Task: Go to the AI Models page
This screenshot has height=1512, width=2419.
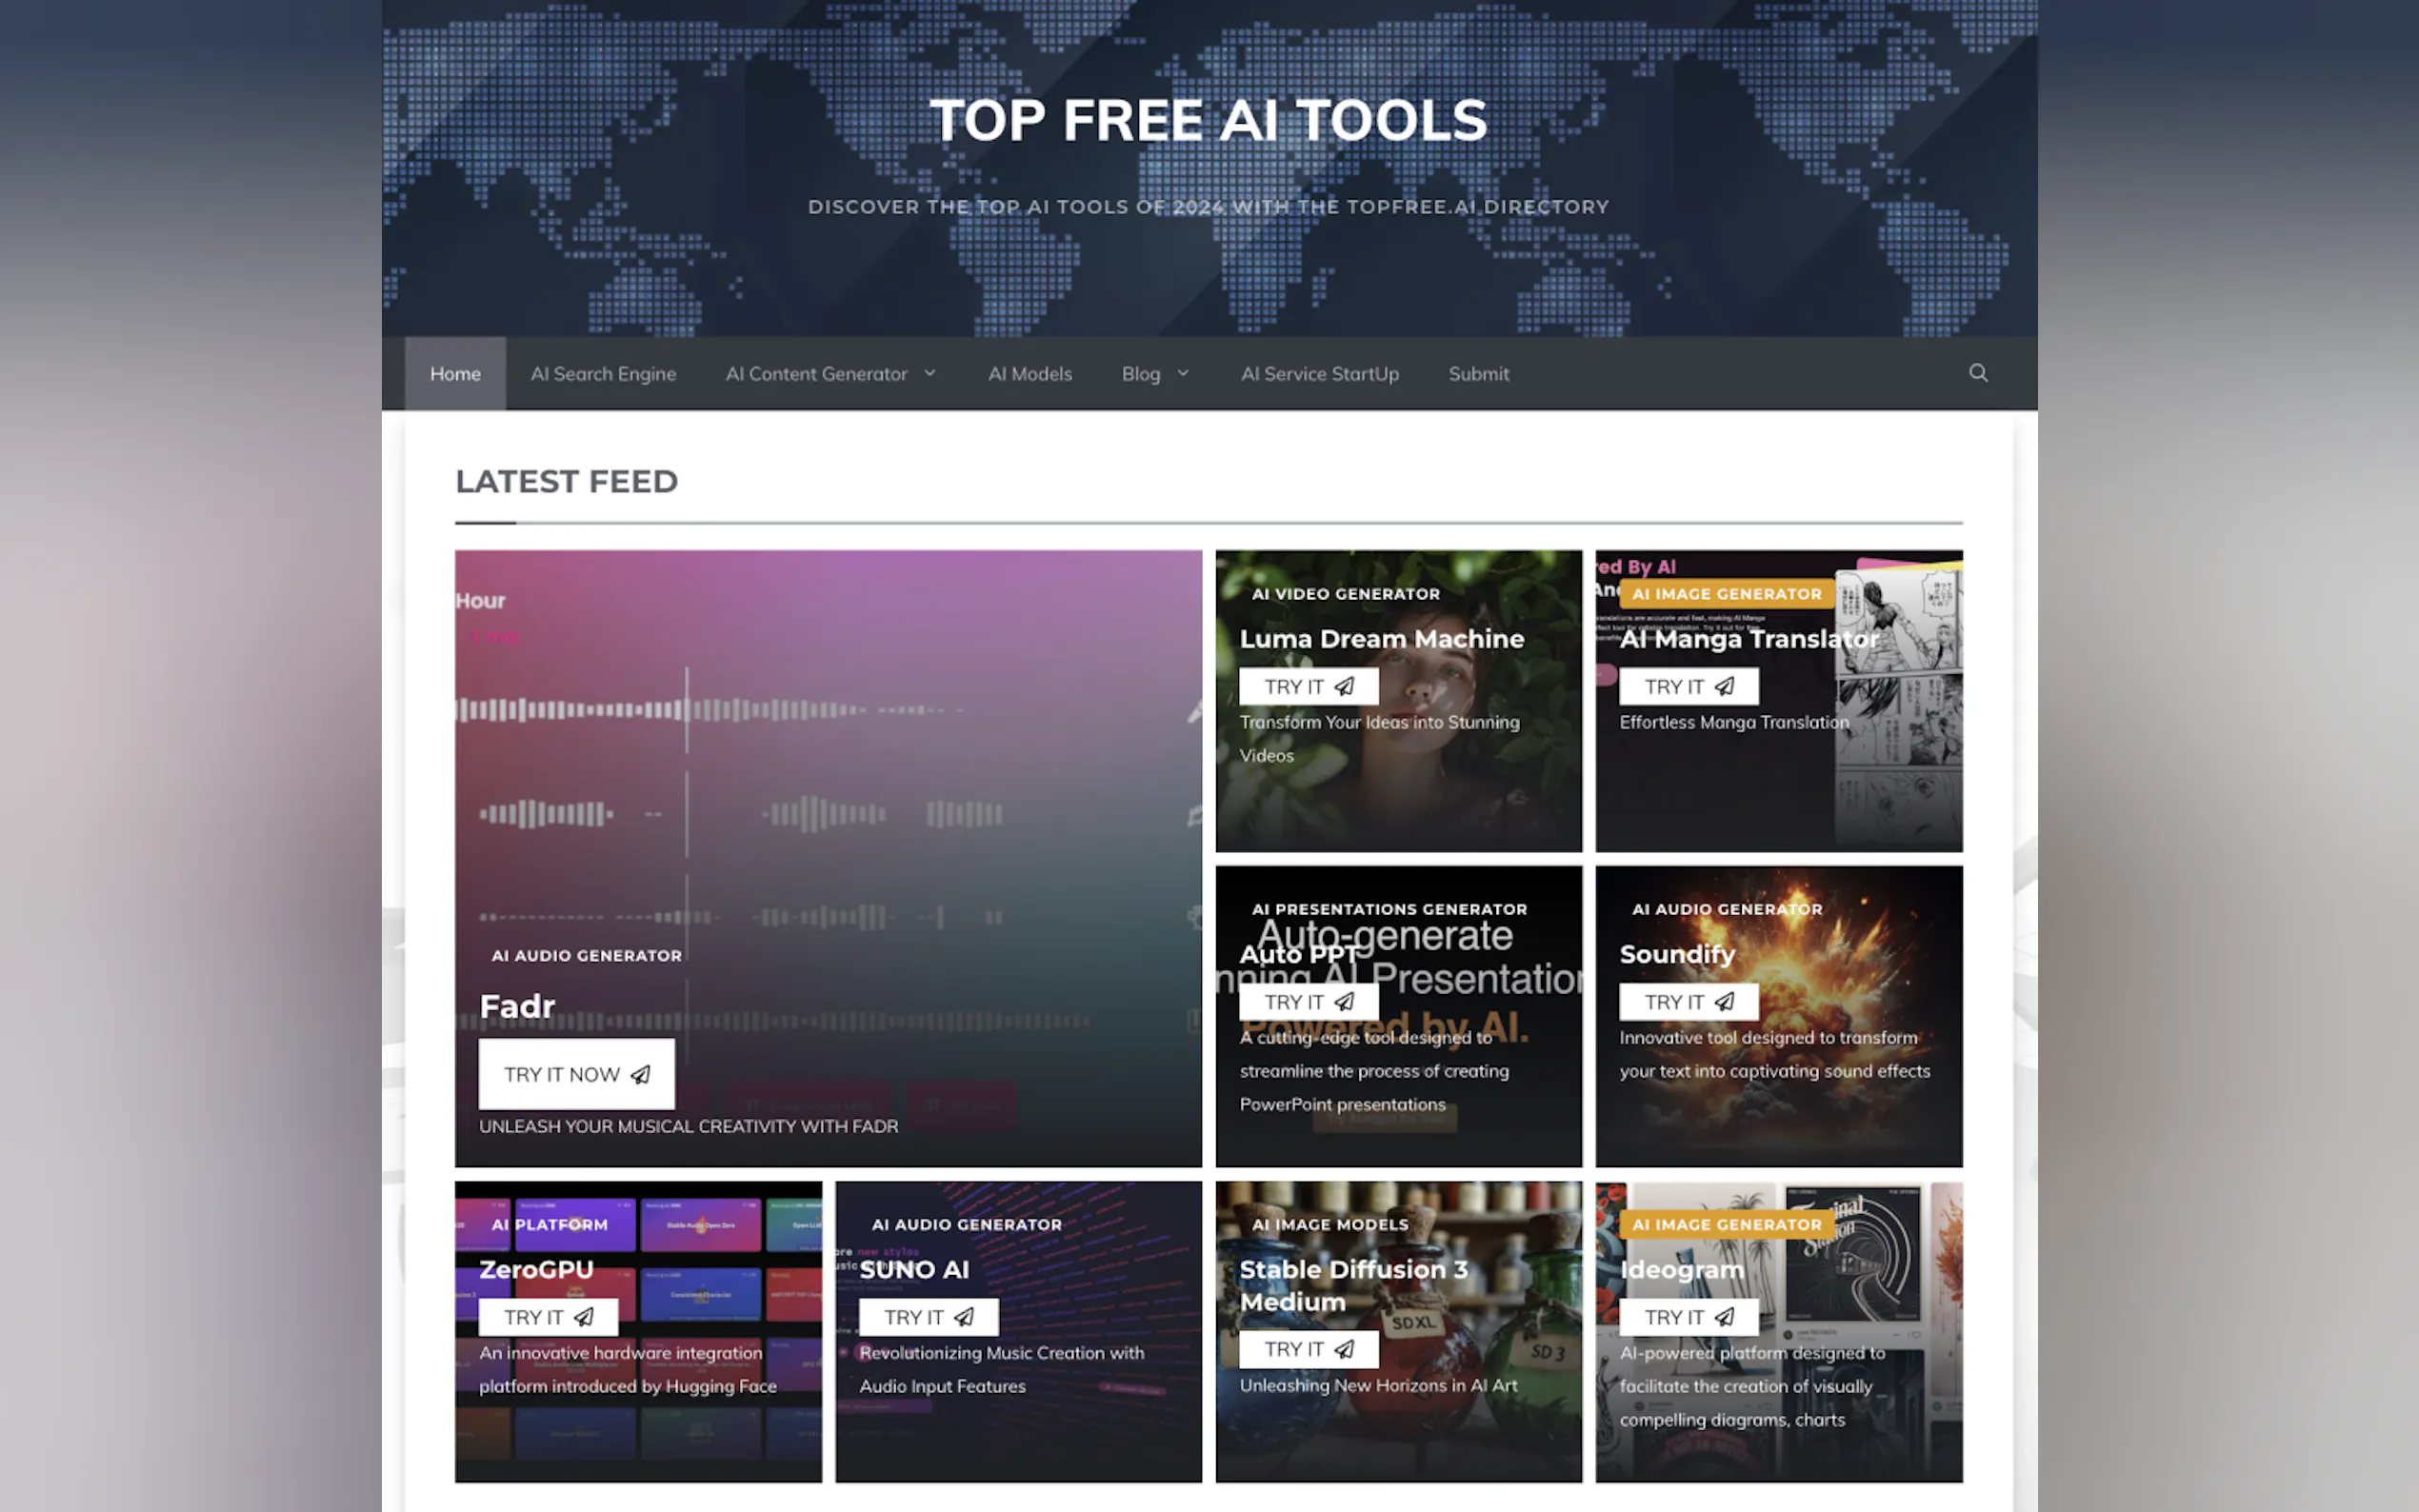Action: click(1029, 374)
